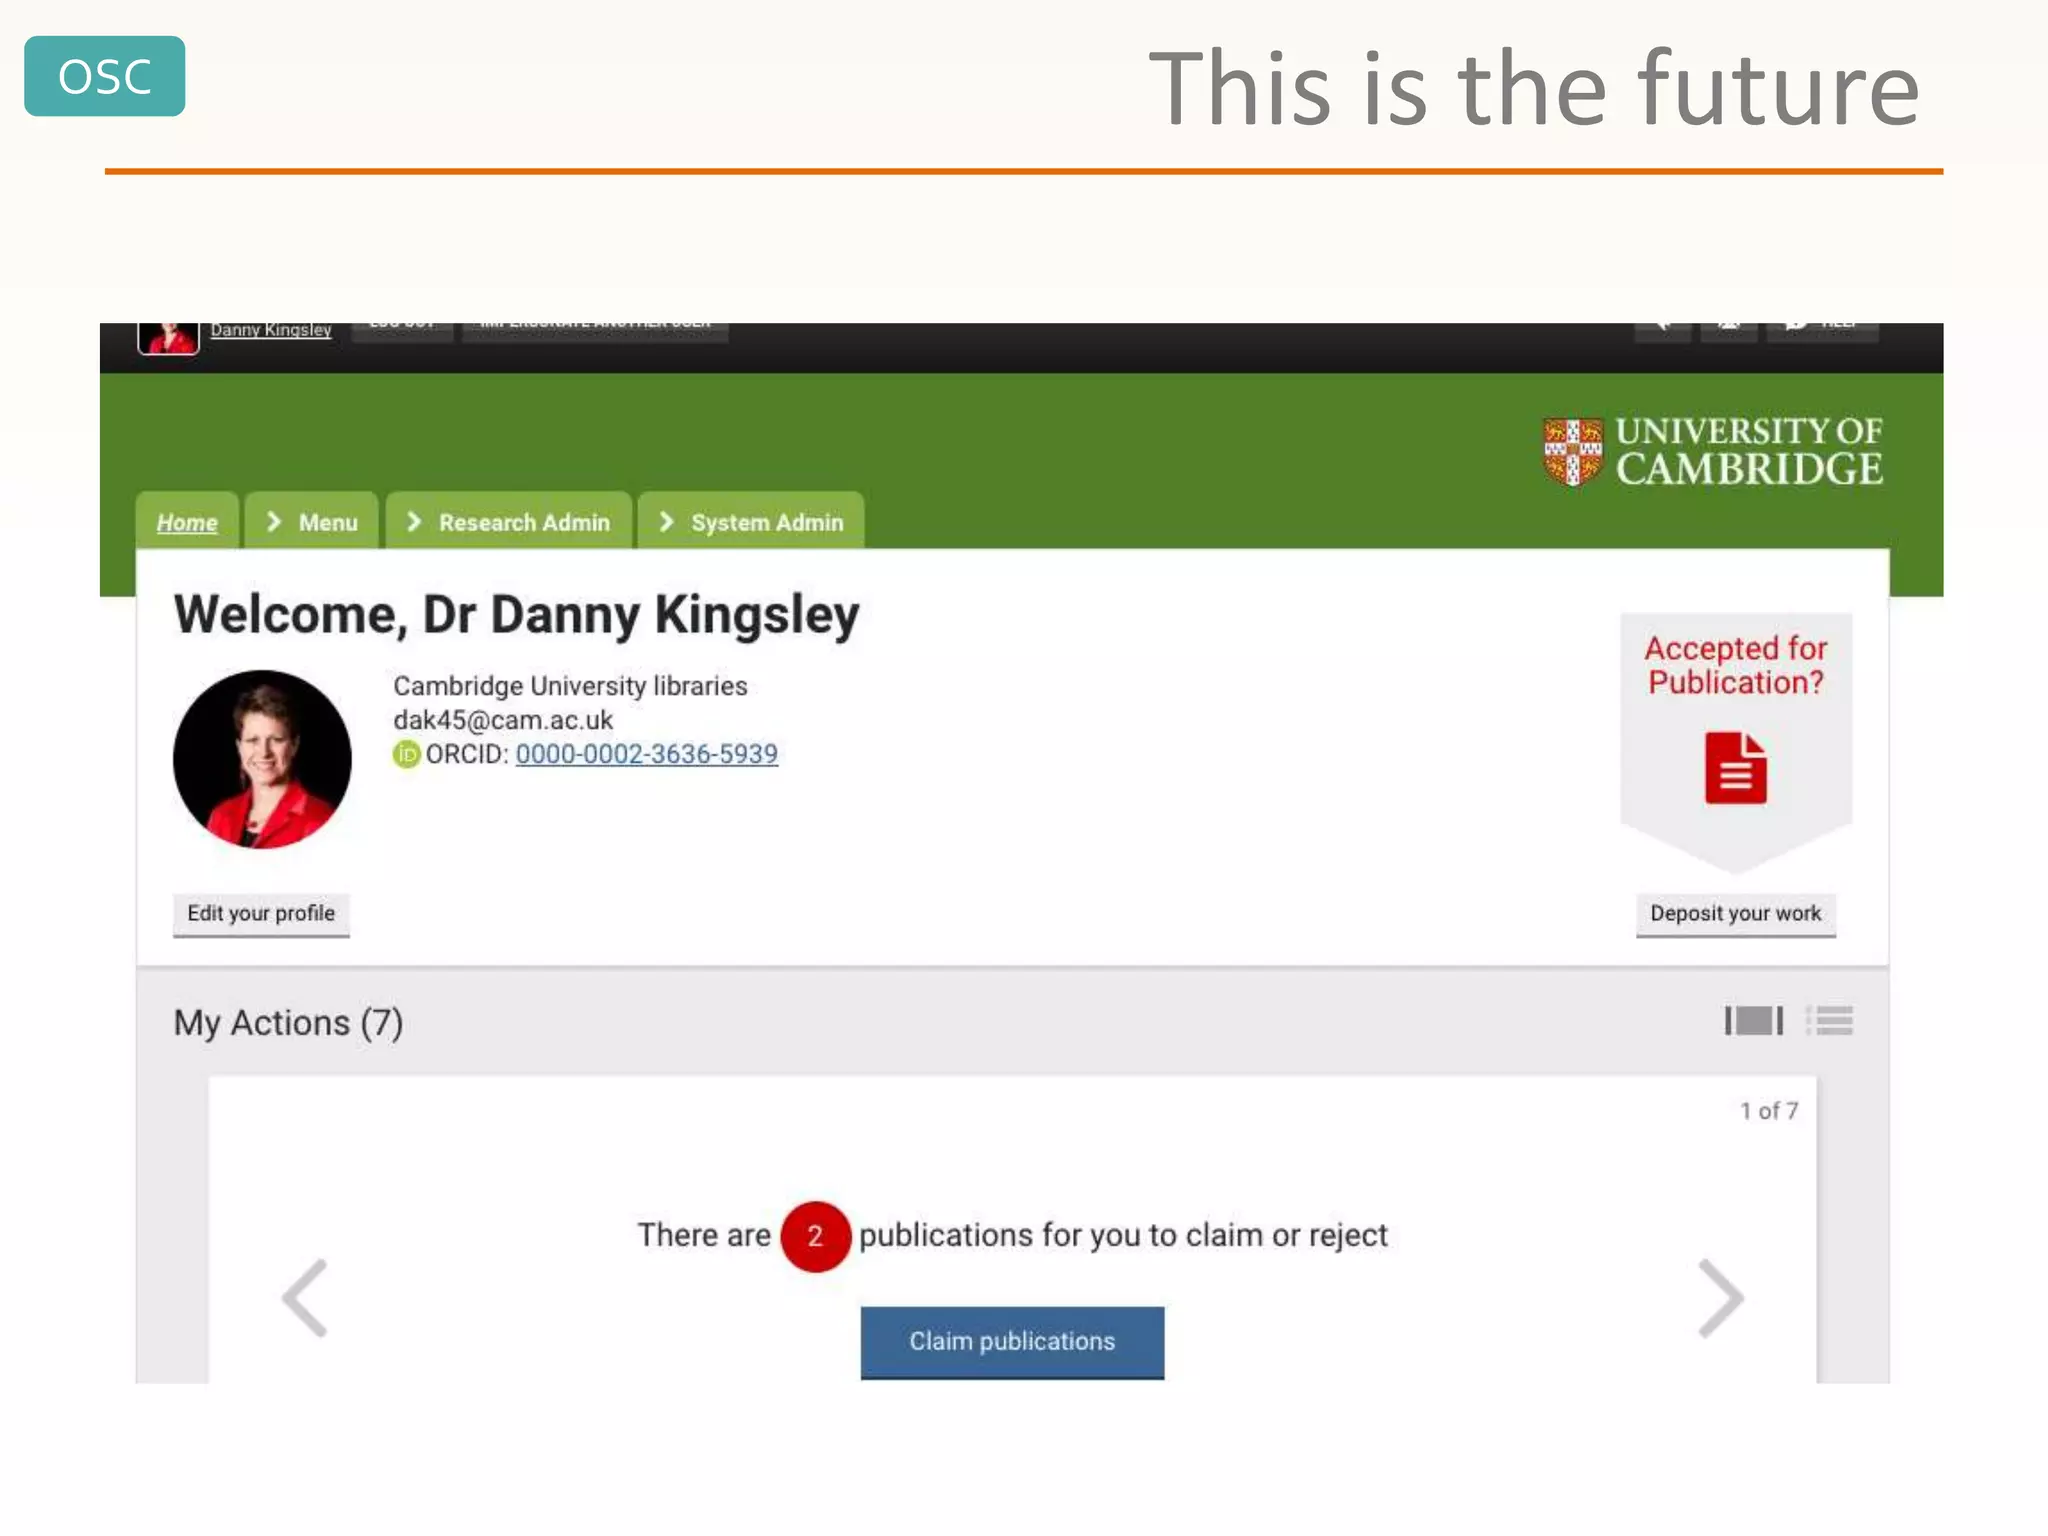2048x1536 pixels.
Task: Click the red 2 publications badge
Action: 815,1236
